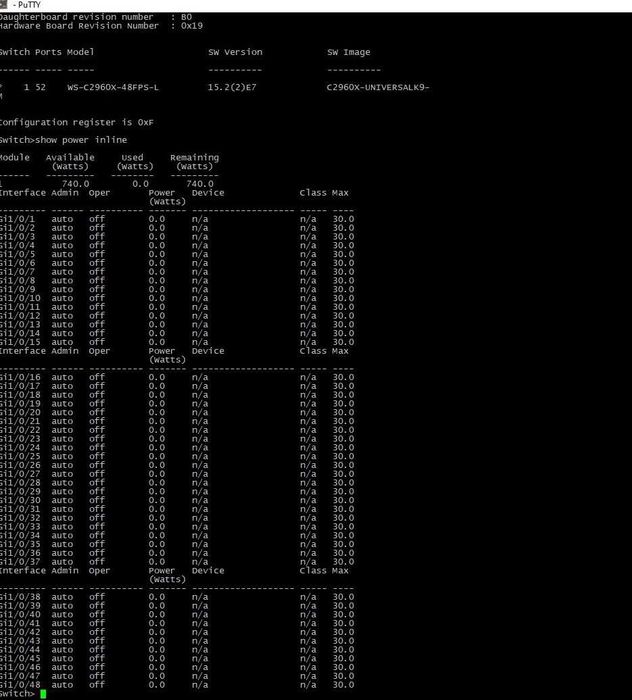Click the 'Remaining (Watts)' header
This screenshot has height=700, width=632.
[x=195, y=162]
